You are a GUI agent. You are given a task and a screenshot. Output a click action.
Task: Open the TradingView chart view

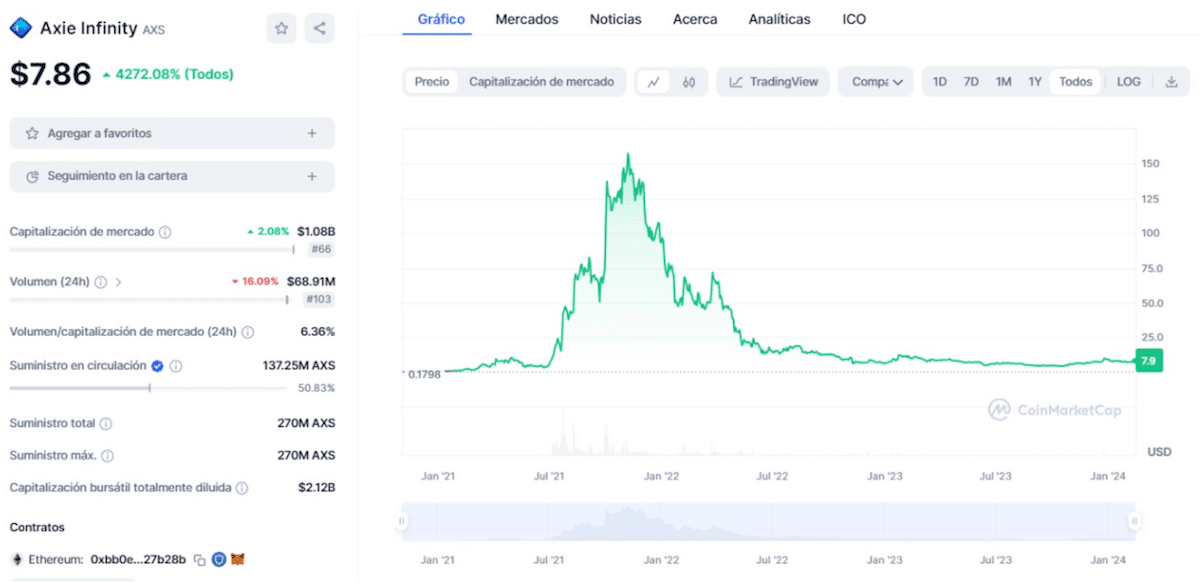click(773, 81)
